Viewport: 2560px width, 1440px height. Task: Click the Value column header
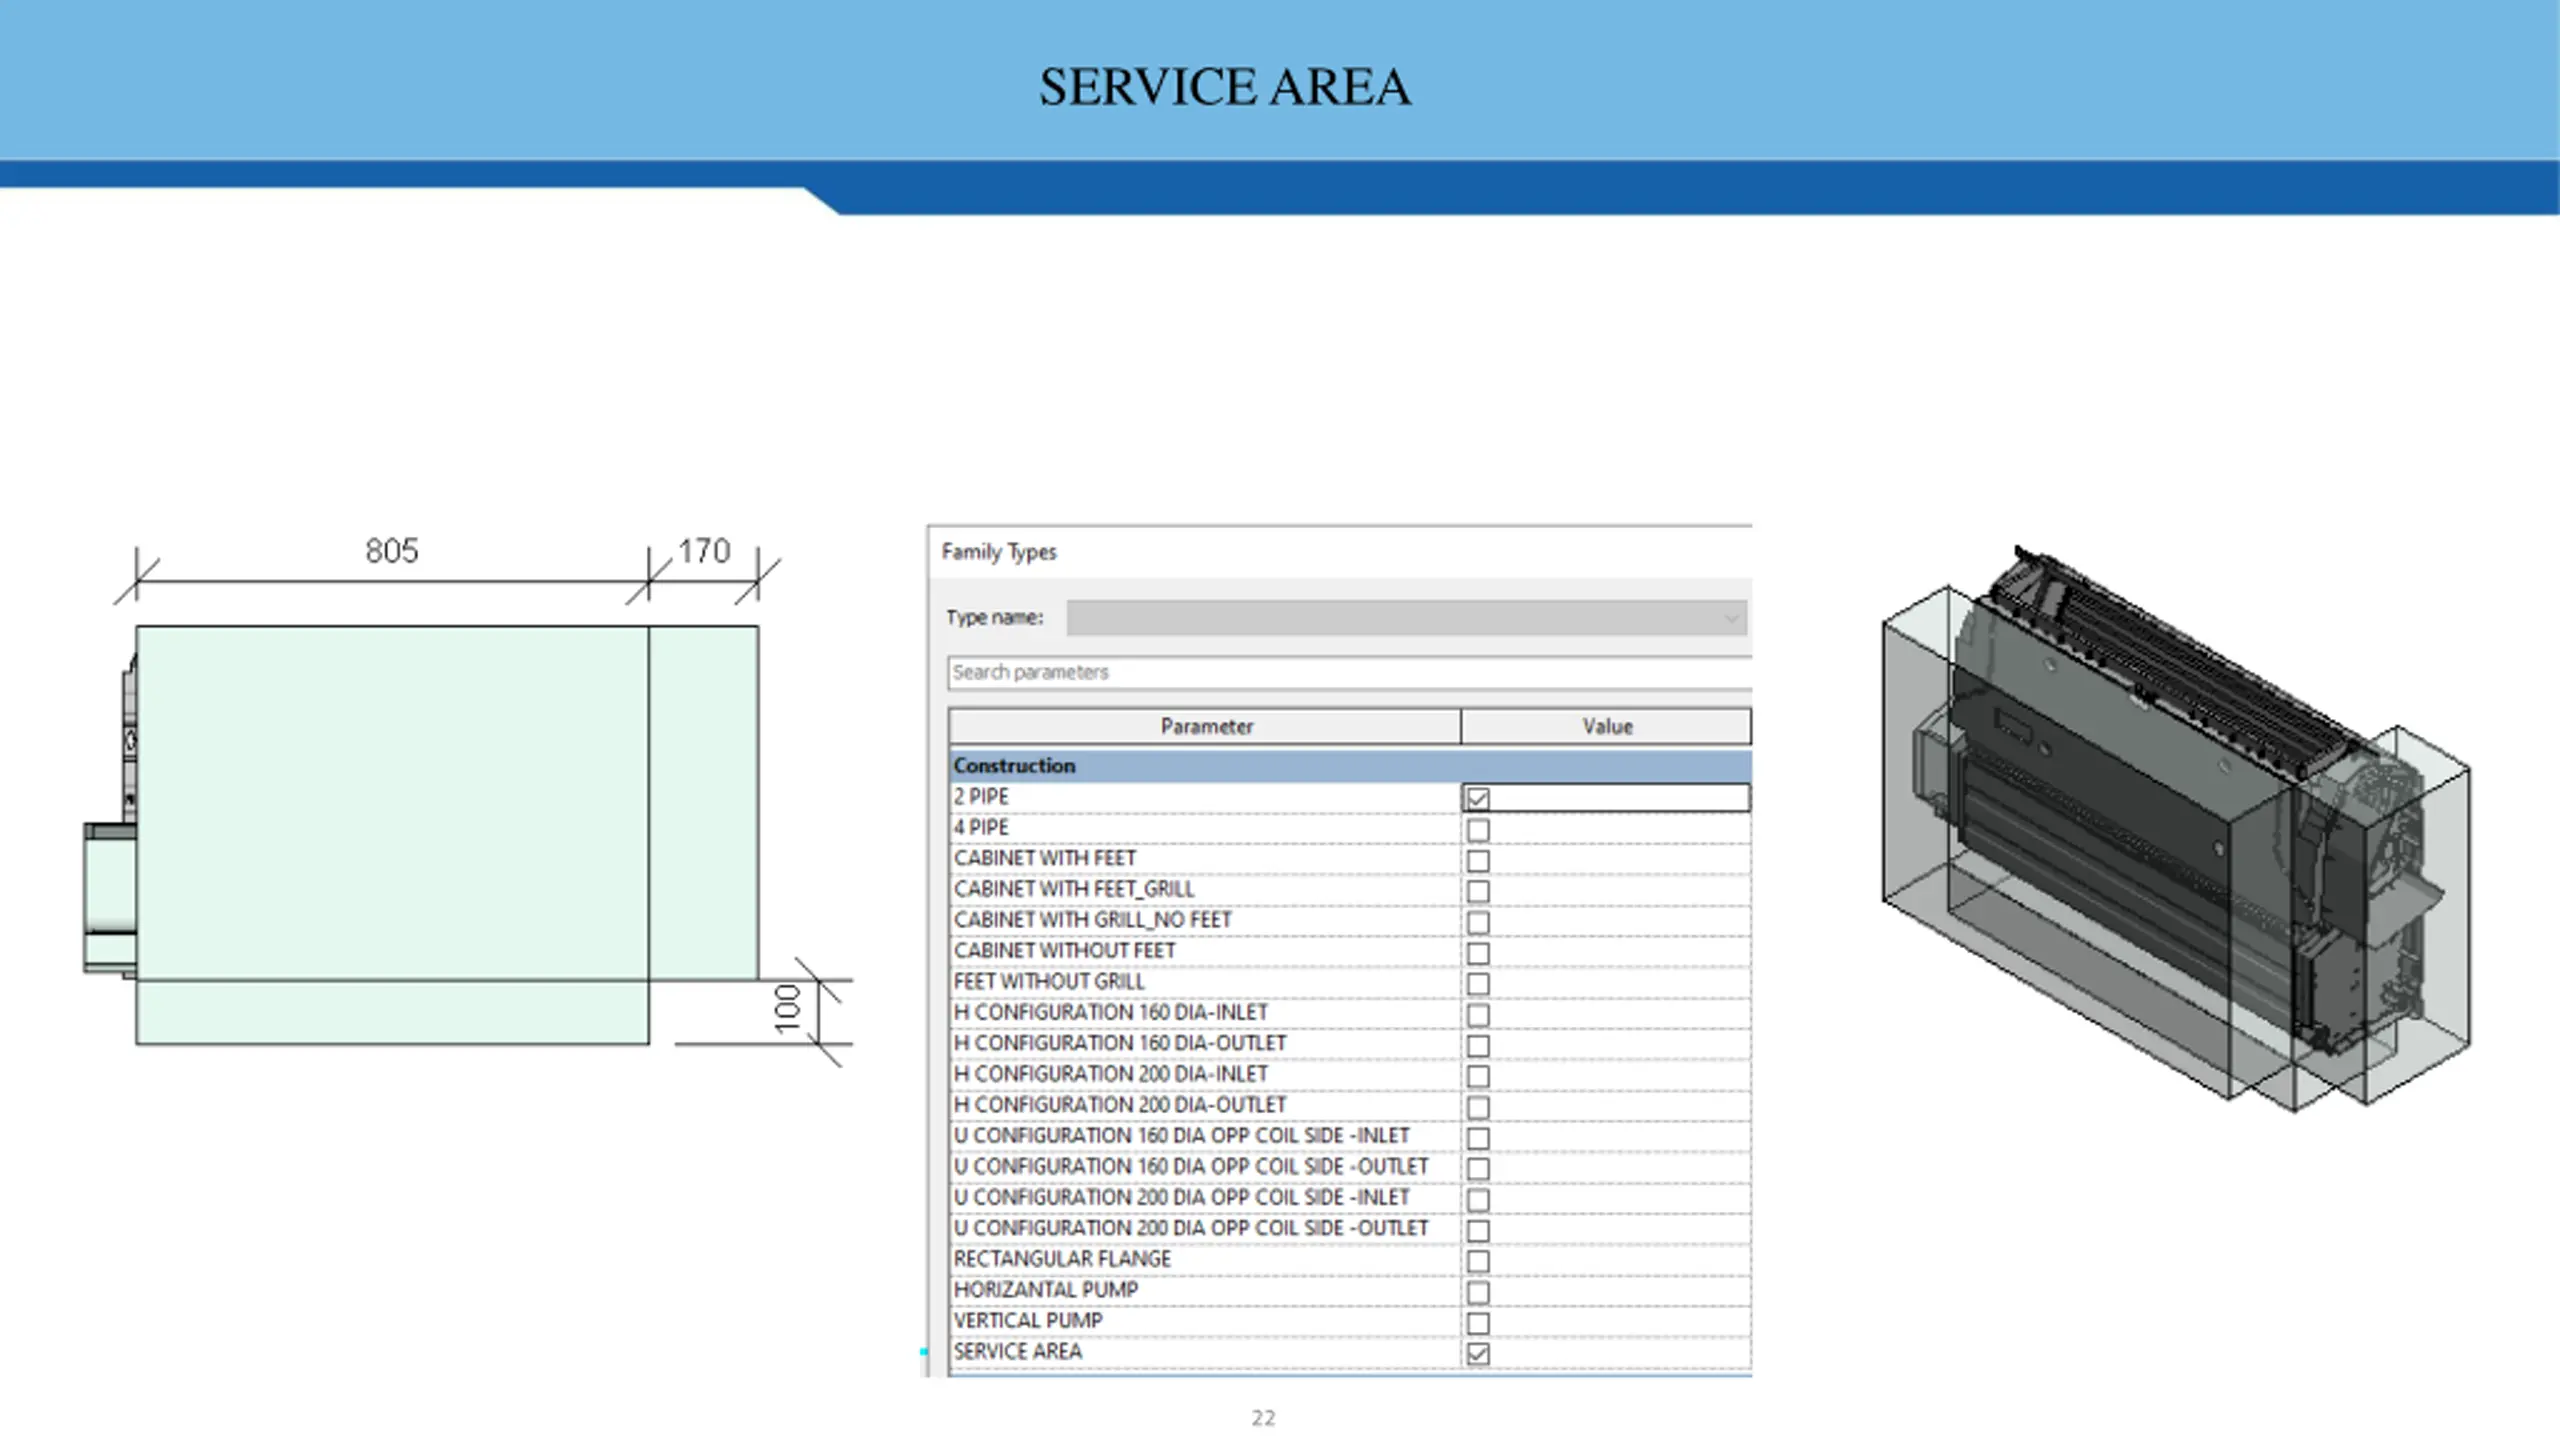1606,727
